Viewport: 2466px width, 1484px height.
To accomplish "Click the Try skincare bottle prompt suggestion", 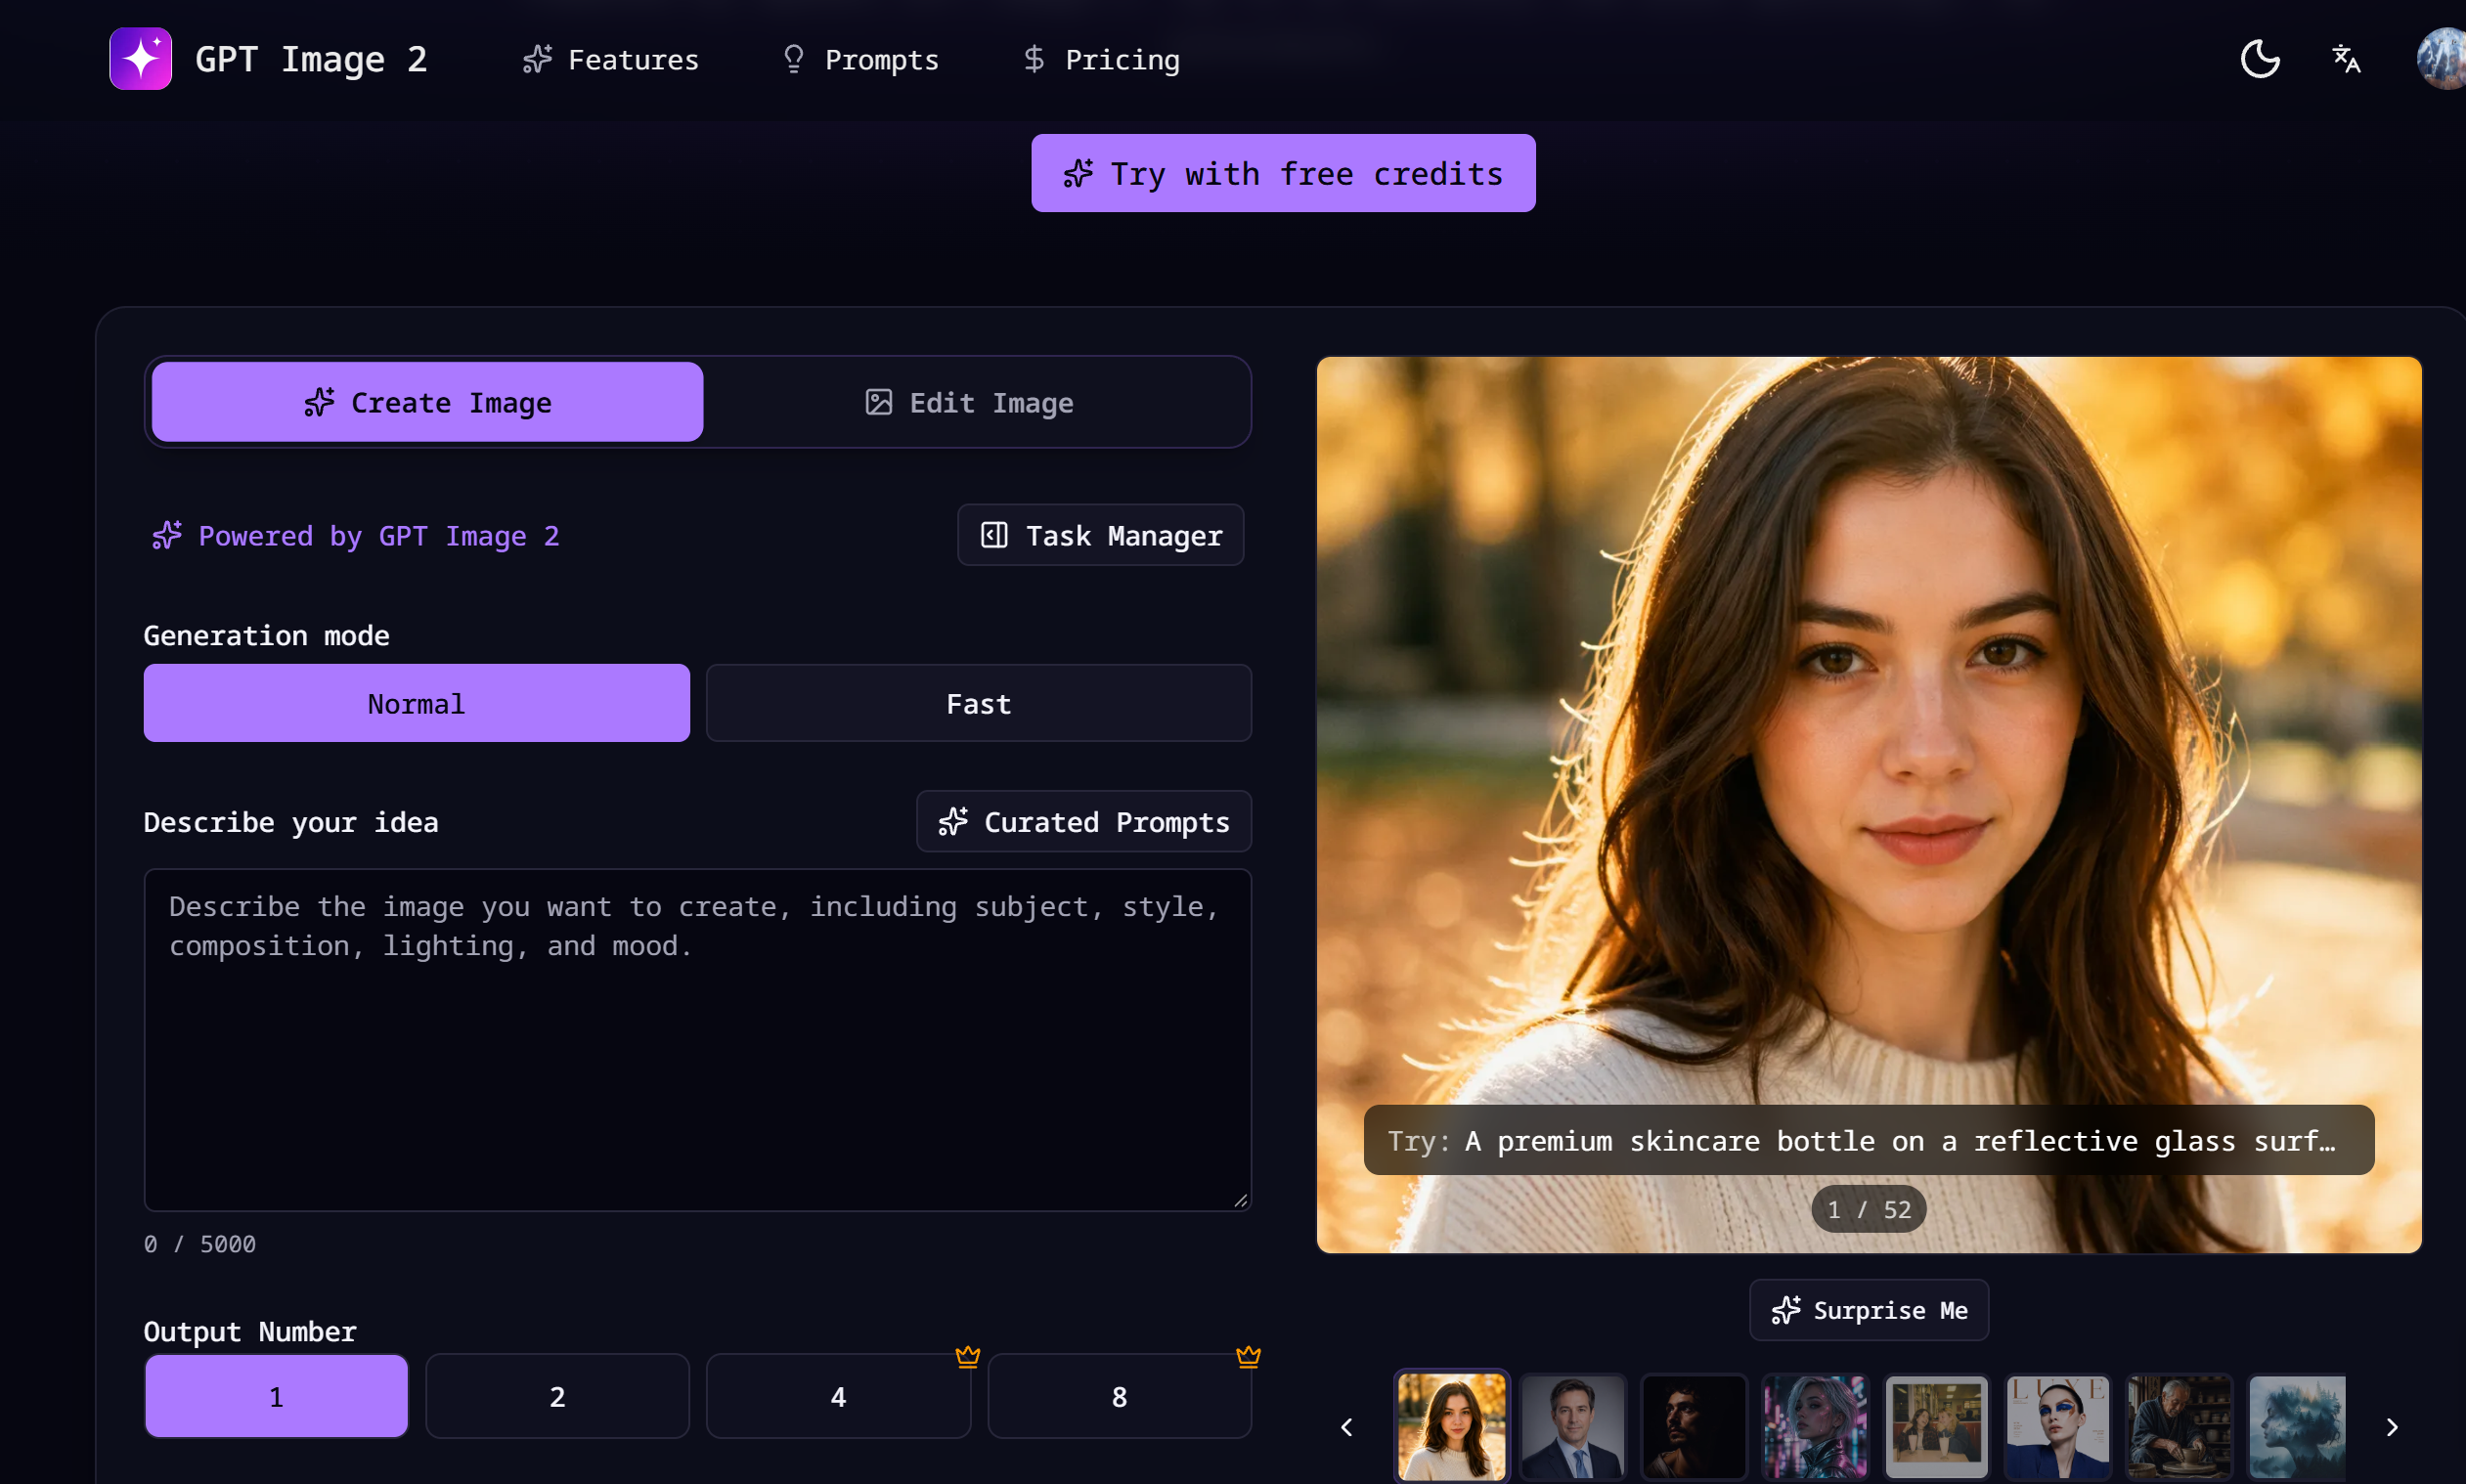I will pos(1869,1140).
